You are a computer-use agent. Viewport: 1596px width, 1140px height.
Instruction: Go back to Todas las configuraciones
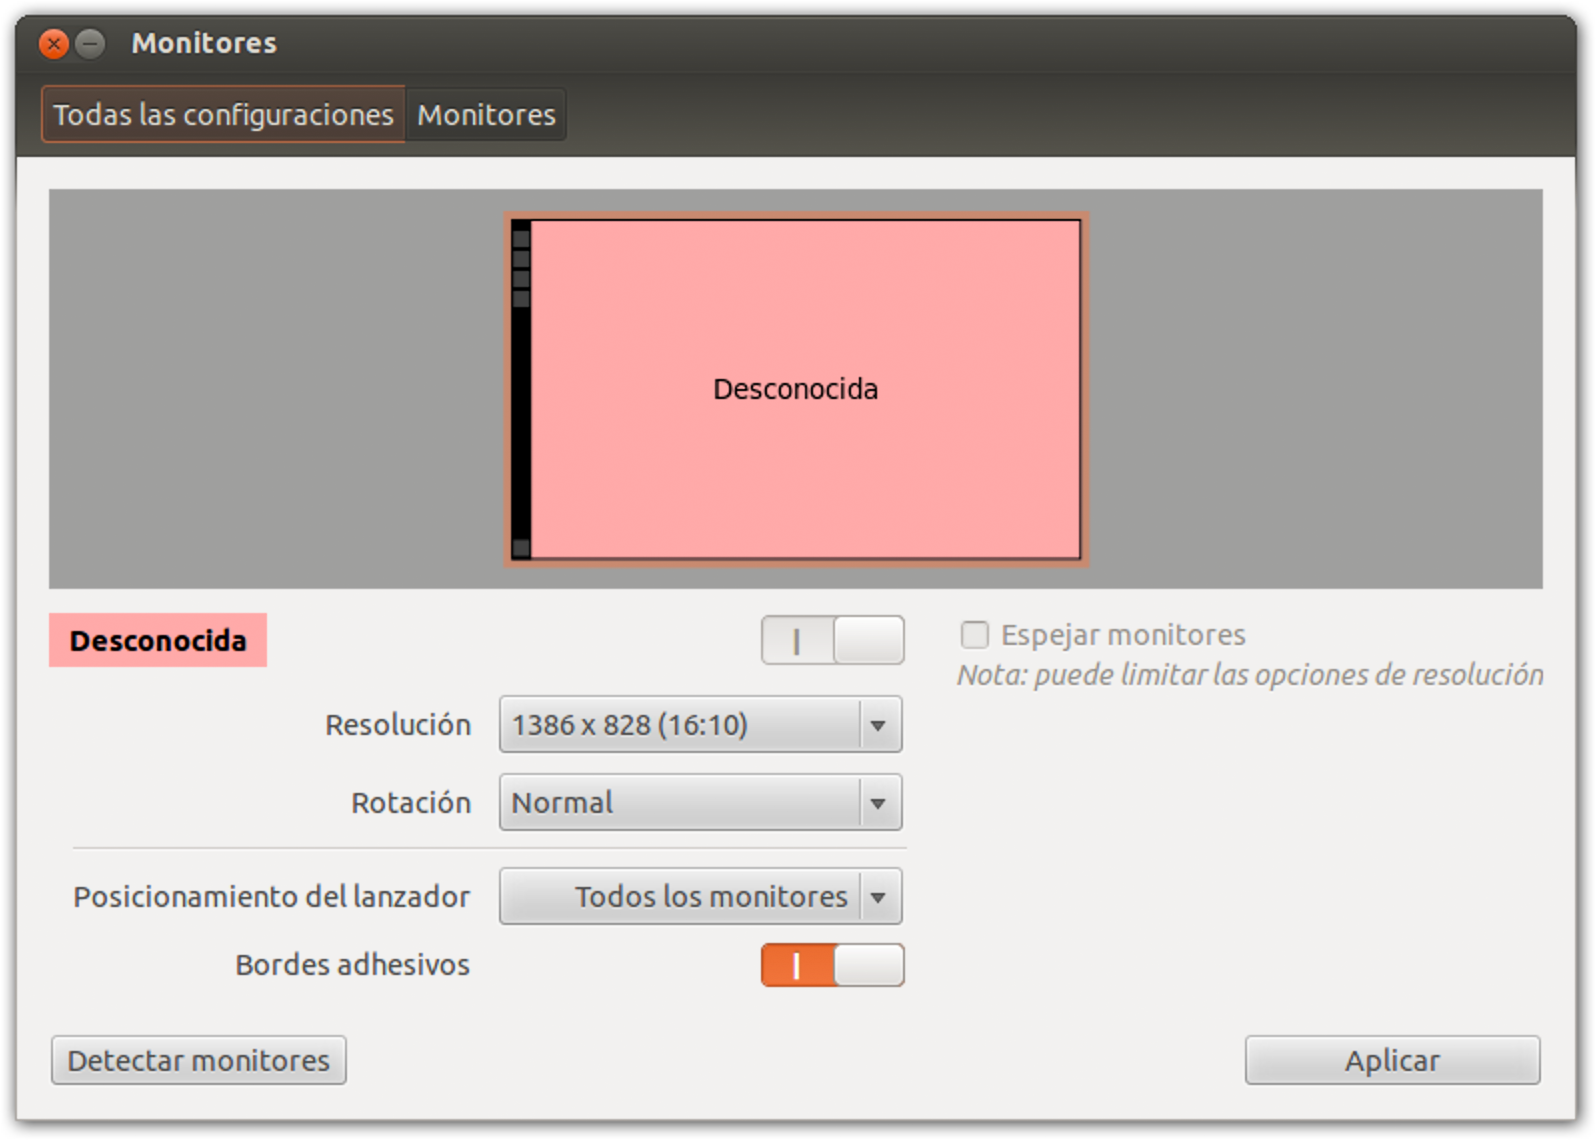point(223,115)
